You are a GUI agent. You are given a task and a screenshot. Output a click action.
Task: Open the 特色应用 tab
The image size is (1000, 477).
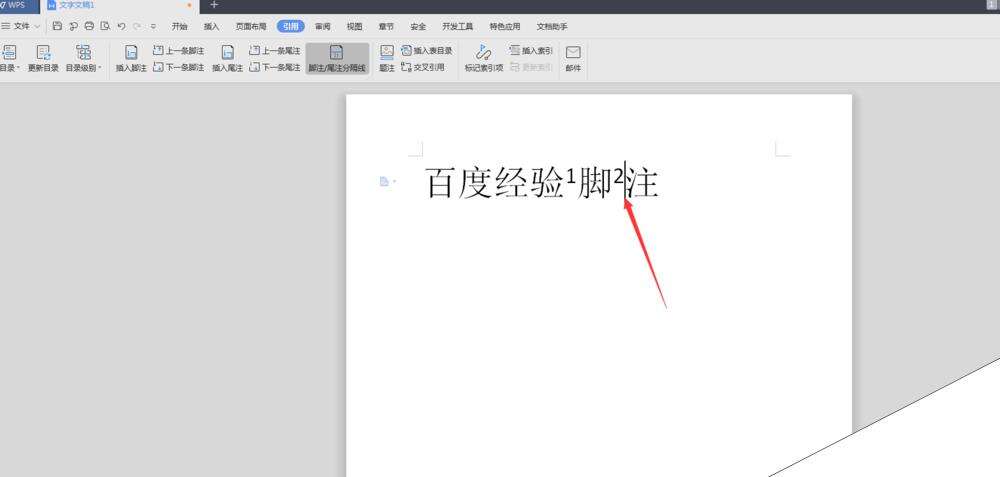pyautogui.click(x=505, y=27)
